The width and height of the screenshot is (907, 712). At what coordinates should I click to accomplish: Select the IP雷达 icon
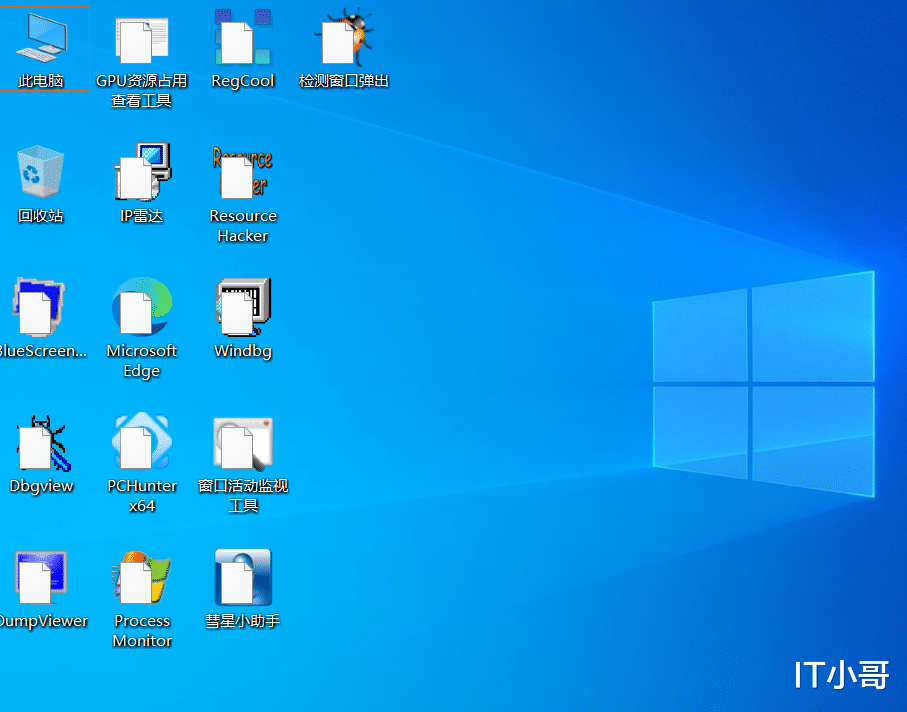(x=141, y=170)
